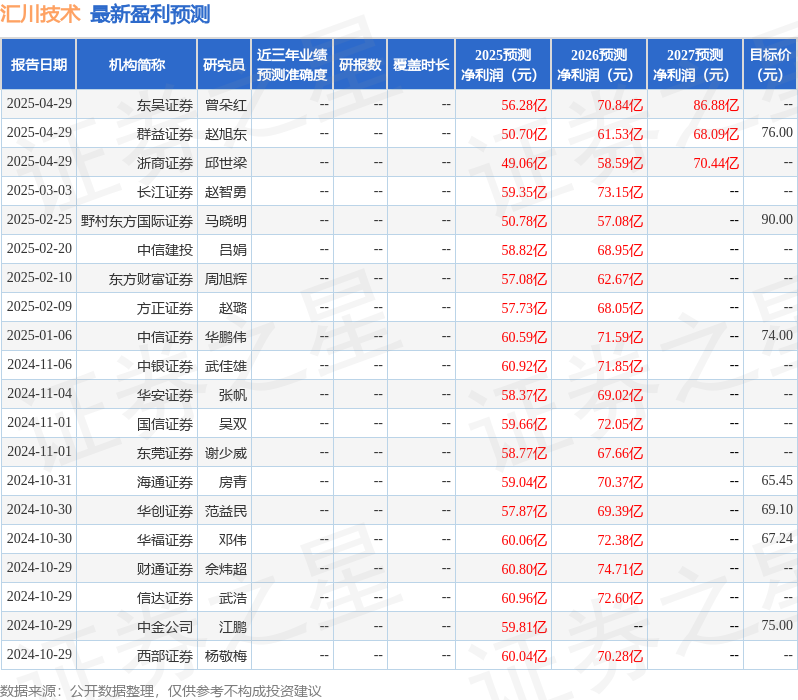Click the 目标价 column header
798x700 pixels.
click(771, 65)
